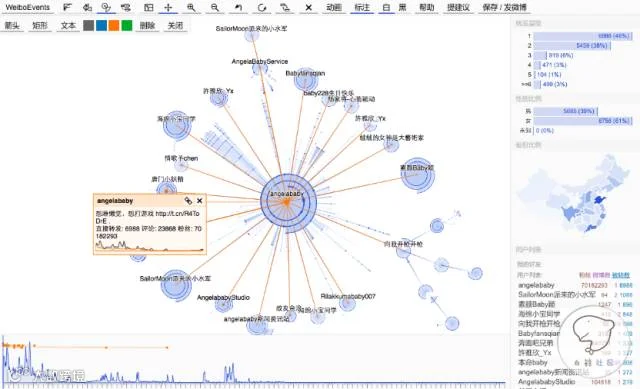Switch to the 黑 black background

click(x=402, y=7)
